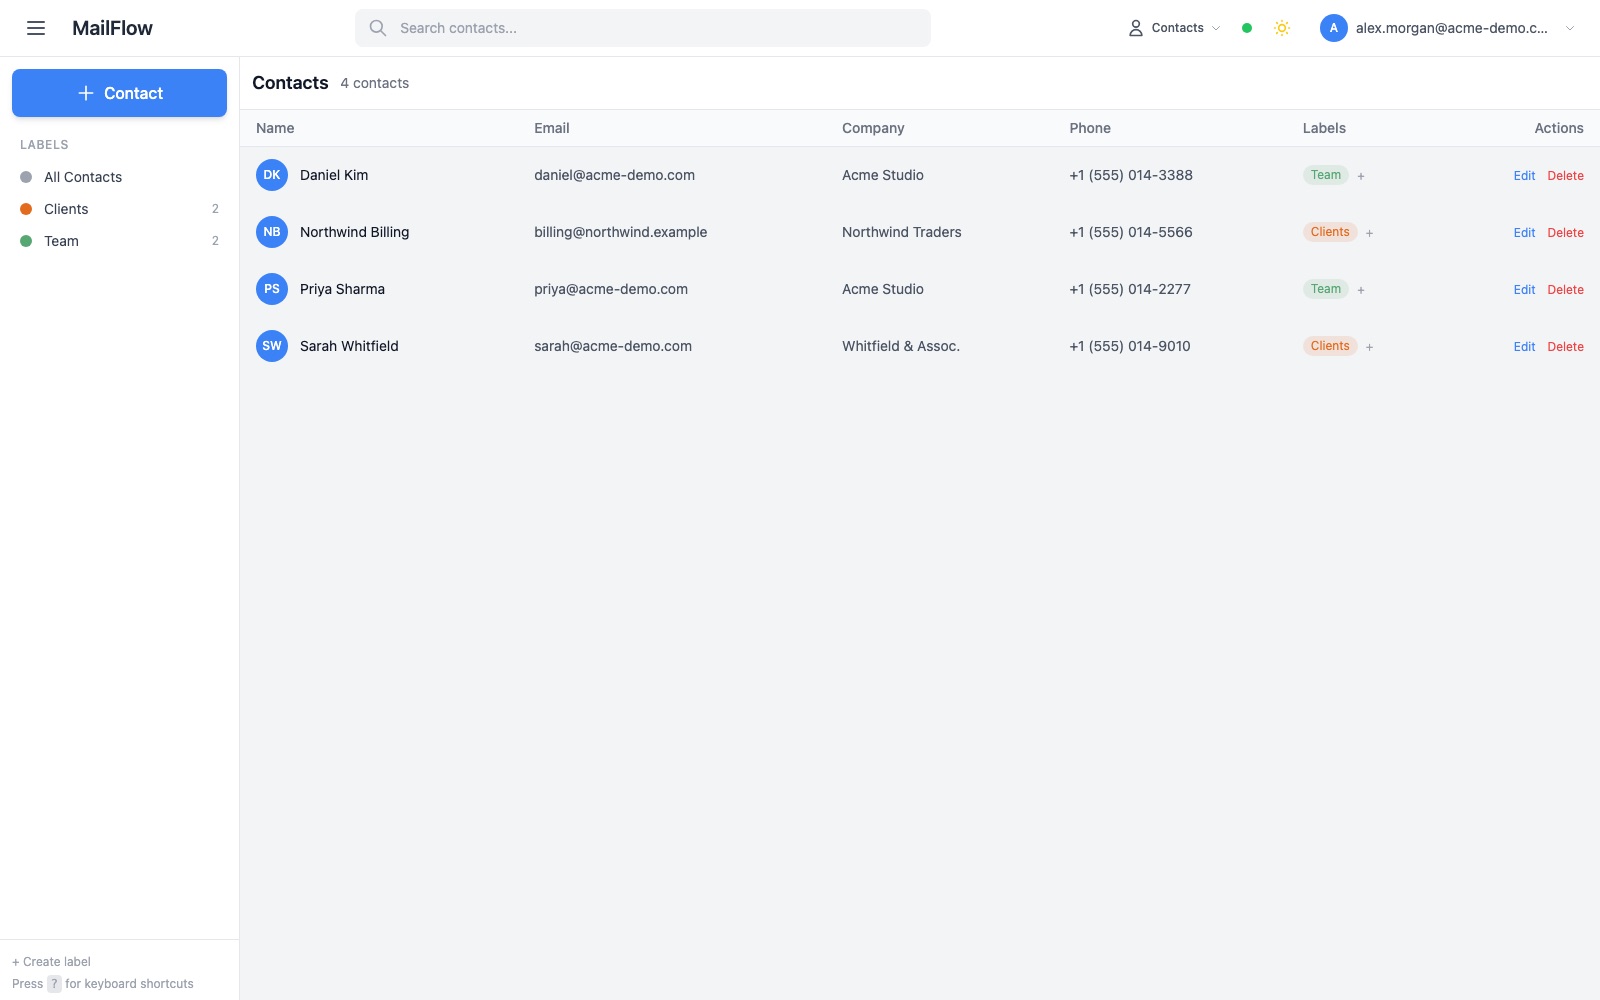Click the Company column header
The image size is (1600, 1000).
(x=873, y=128)
